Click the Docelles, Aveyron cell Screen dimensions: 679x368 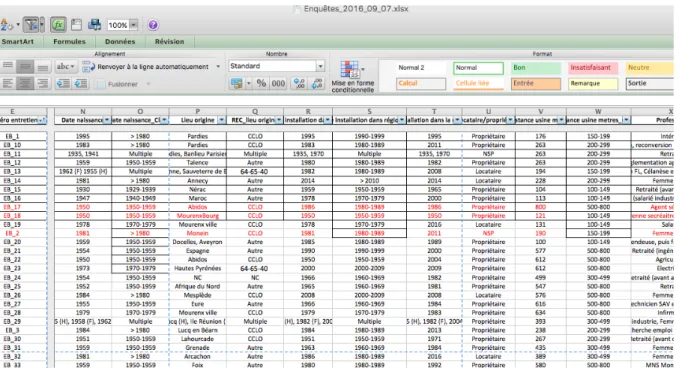pyautogui.click(x=197, y=242)
